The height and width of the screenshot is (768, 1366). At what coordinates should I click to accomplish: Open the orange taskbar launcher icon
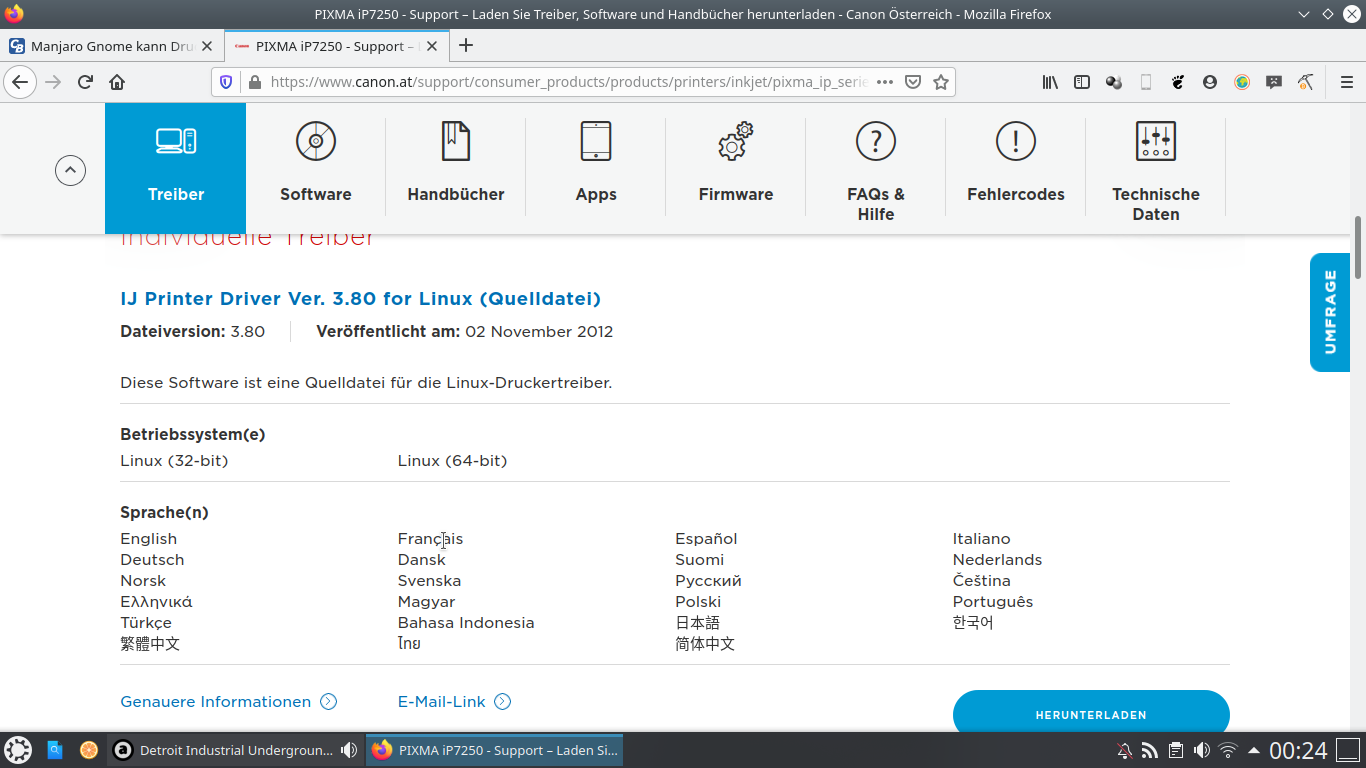tap(89, 750)
